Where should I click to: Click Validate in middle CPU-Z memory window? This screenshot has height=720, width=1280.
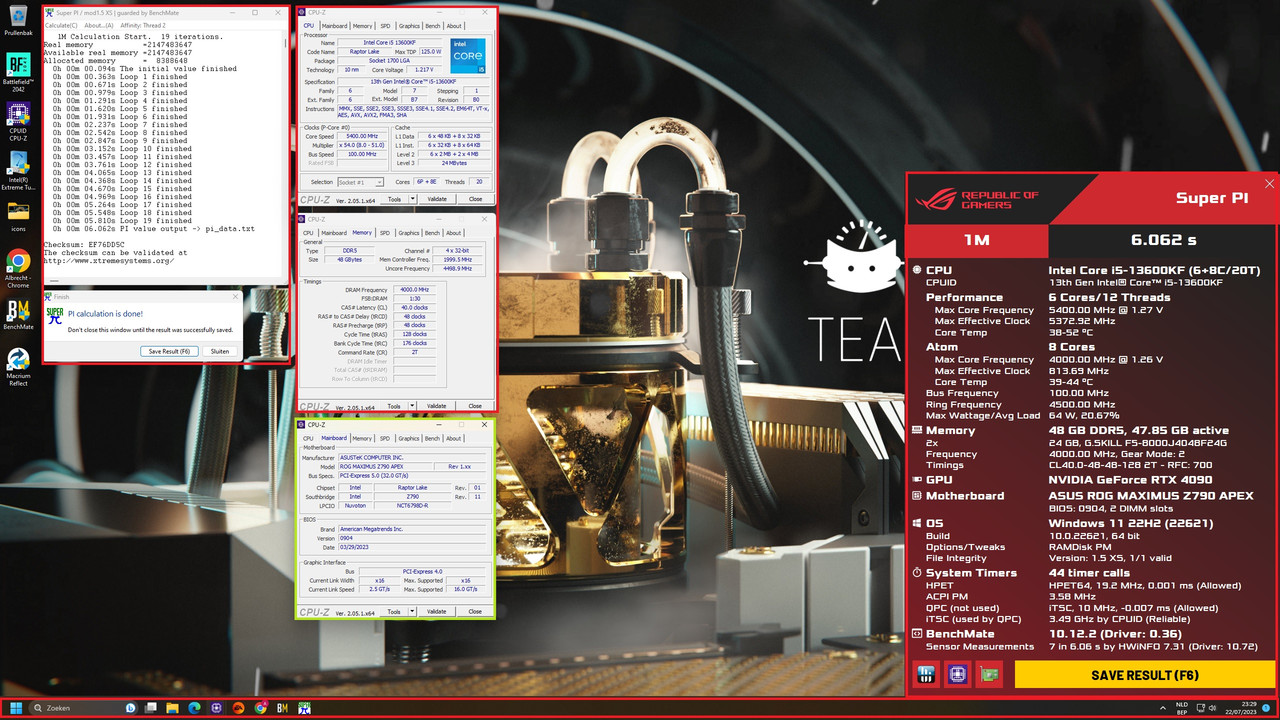tap(437, 406)
